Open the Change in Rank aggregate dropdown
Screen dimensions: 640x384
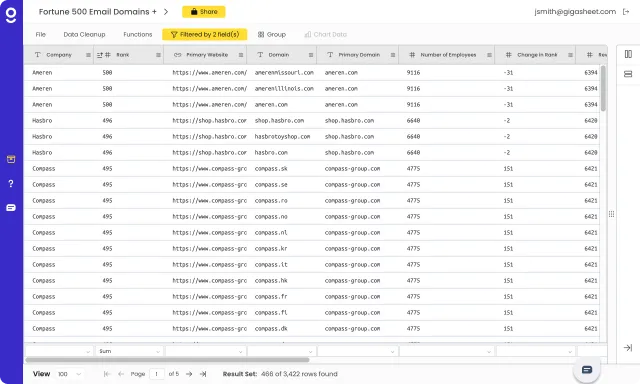[536, 351]
